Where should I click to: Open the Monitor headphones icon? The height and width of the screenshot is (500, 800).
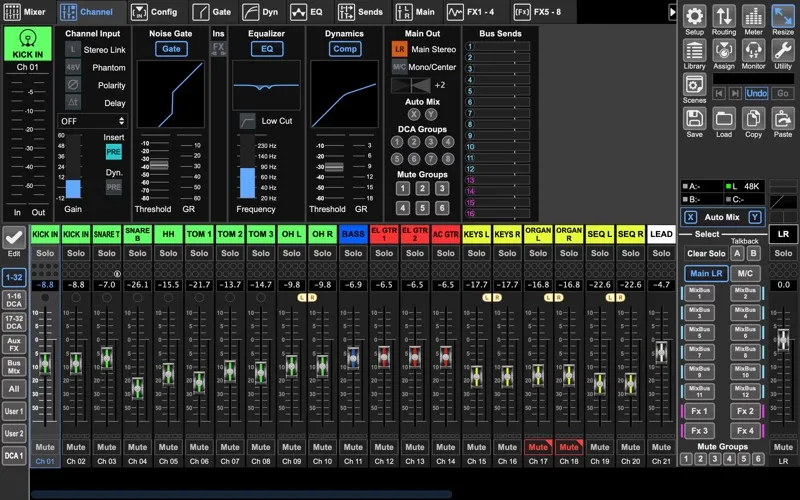click(754, 50)
